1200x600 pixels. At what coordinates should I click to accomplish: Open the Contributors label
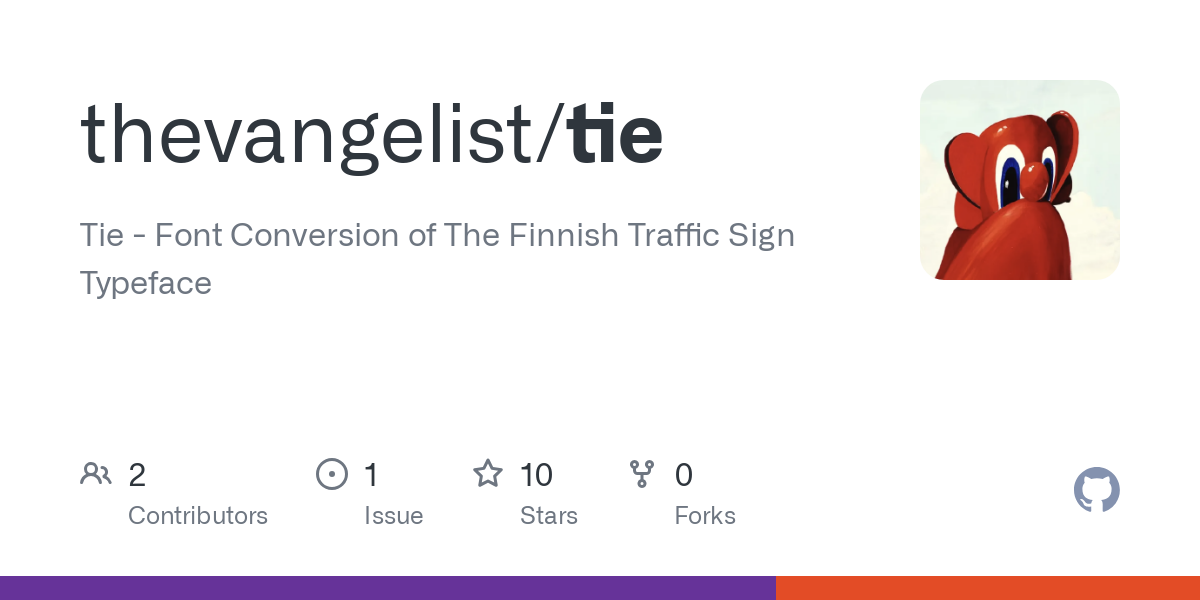coord(198,516)
